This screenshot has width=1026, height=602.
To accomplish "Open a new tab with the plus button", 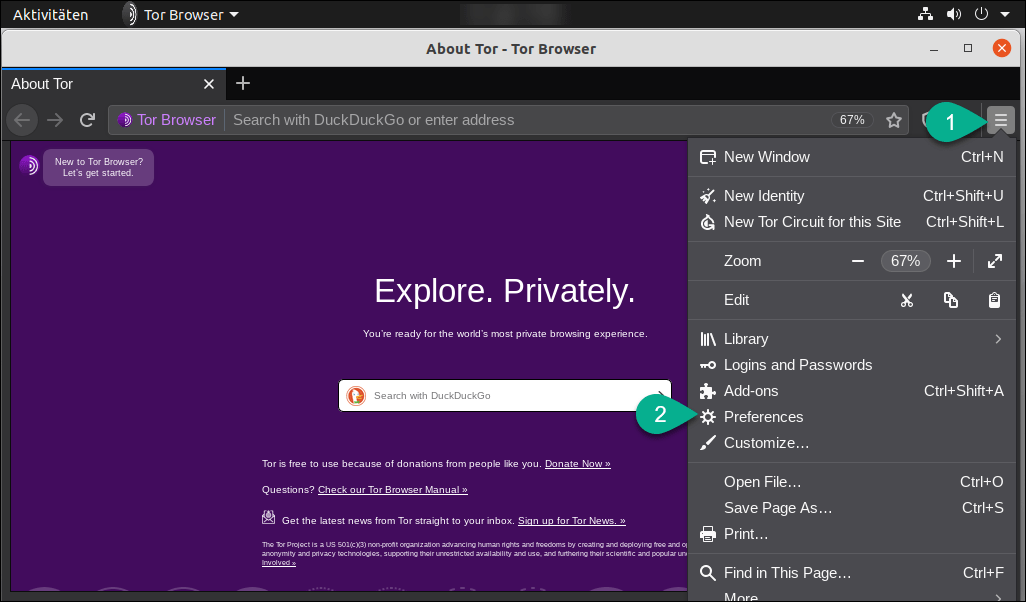I will 243,83.
